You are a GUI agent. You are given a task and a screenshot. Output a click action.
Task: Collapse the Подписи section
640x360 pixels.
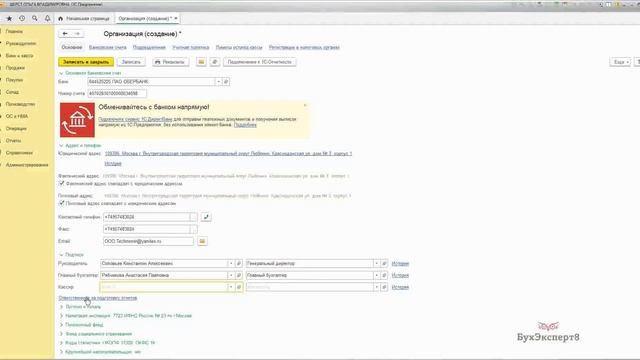pos(61,255)
